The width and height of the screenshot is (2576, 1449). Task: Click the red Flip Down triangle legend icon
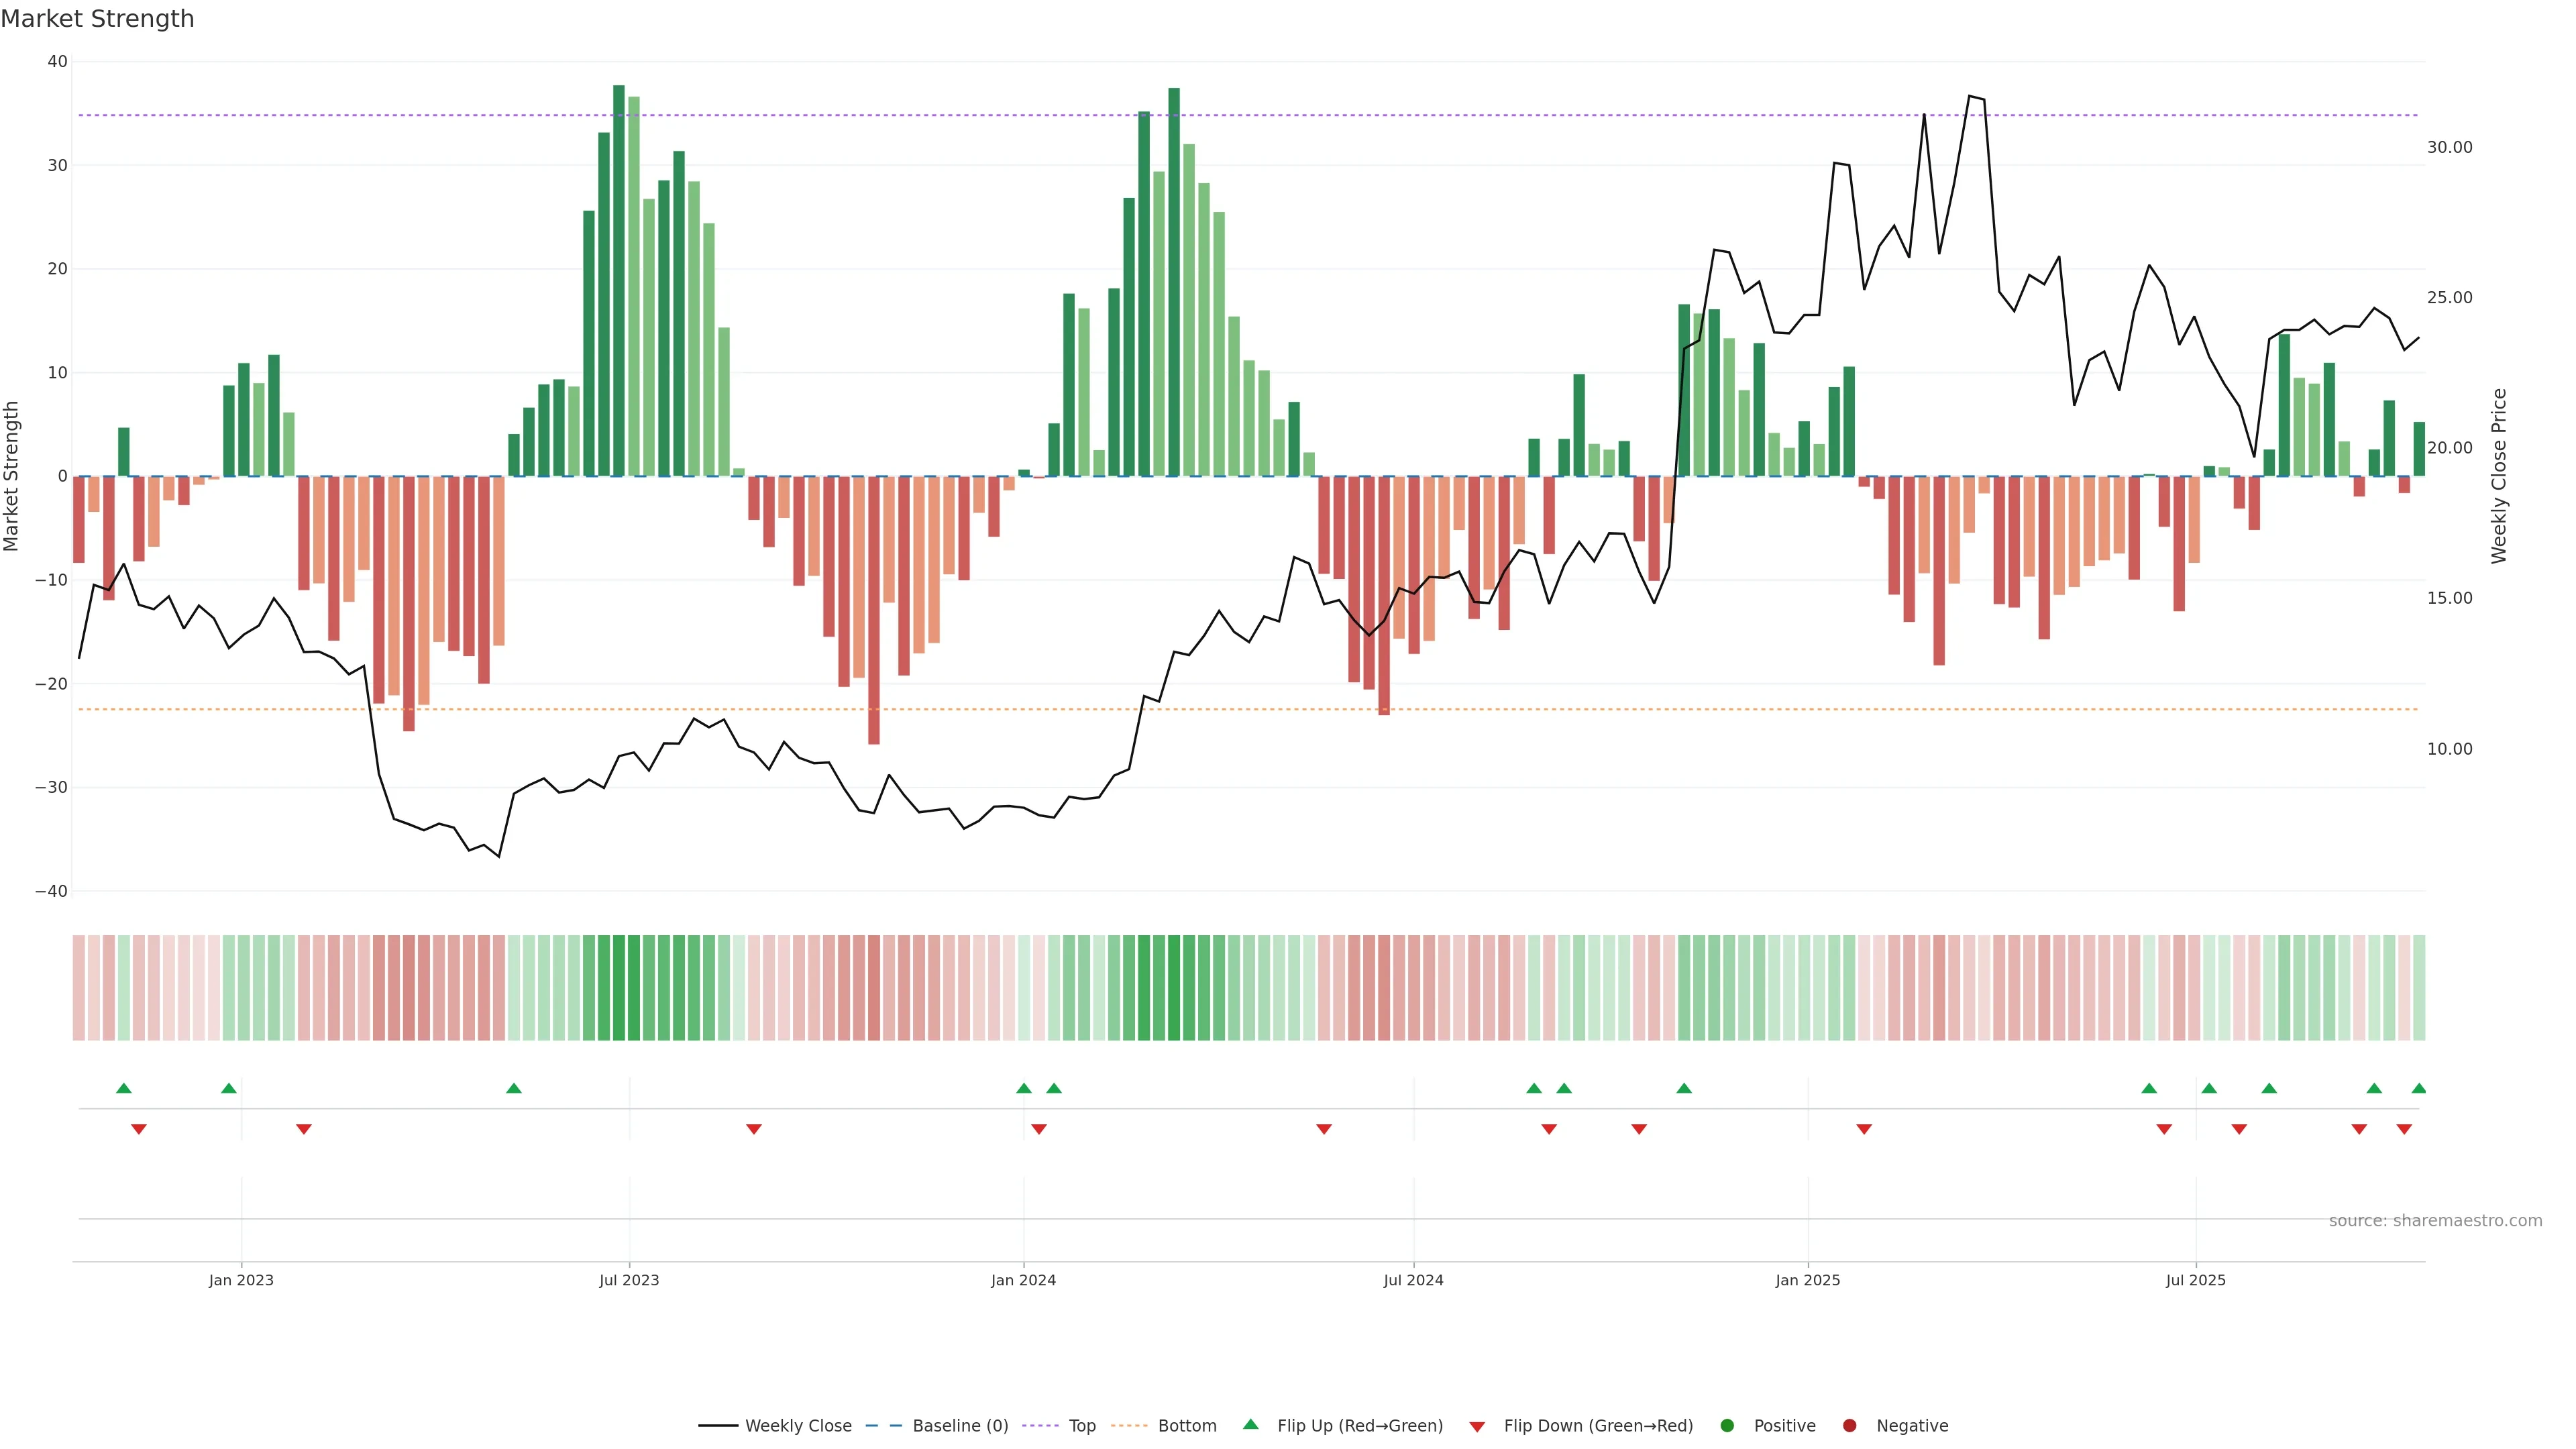(1477, 1426)
